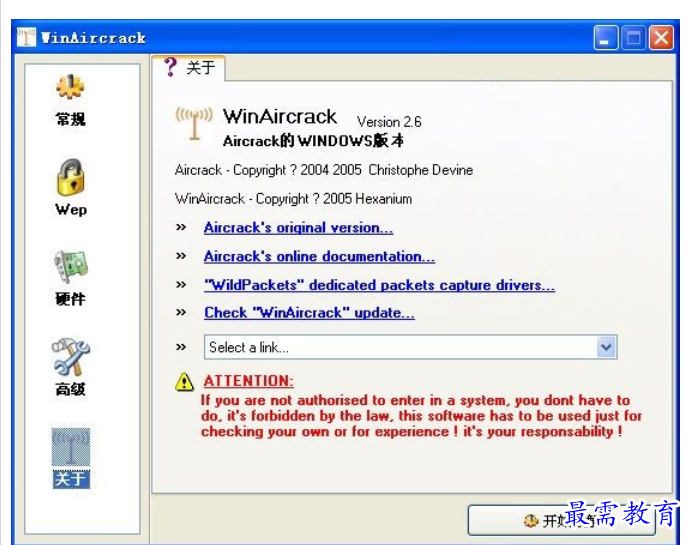Open Aircrack's online documentation link

tap(319, 256)
